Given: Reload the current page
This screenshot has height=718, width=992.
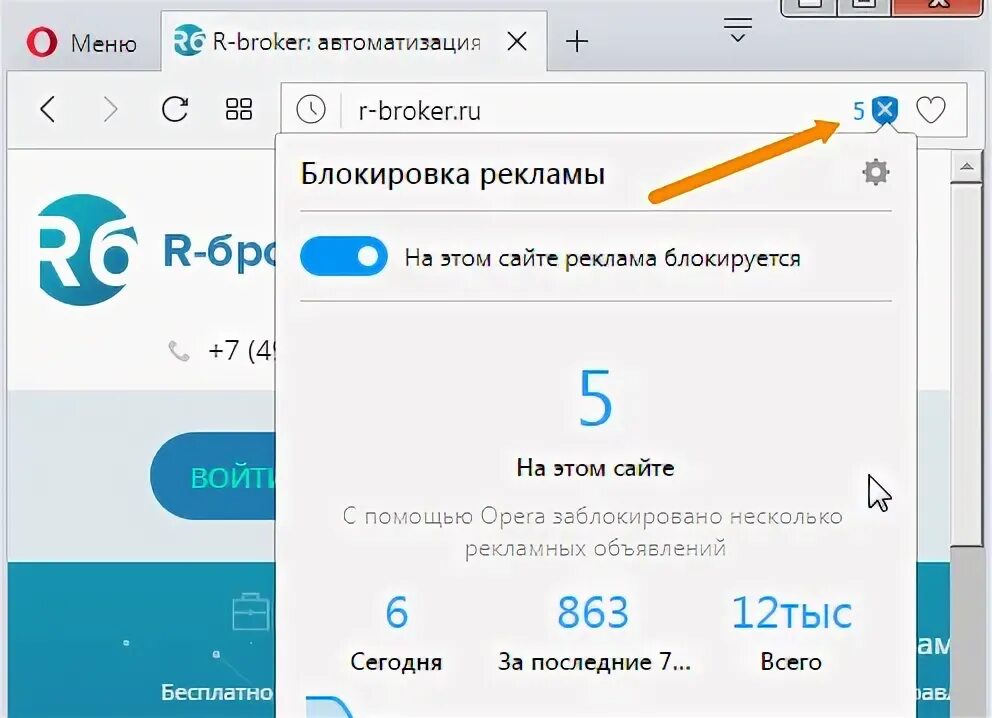Looking at the screenshot, I should 175,109.
